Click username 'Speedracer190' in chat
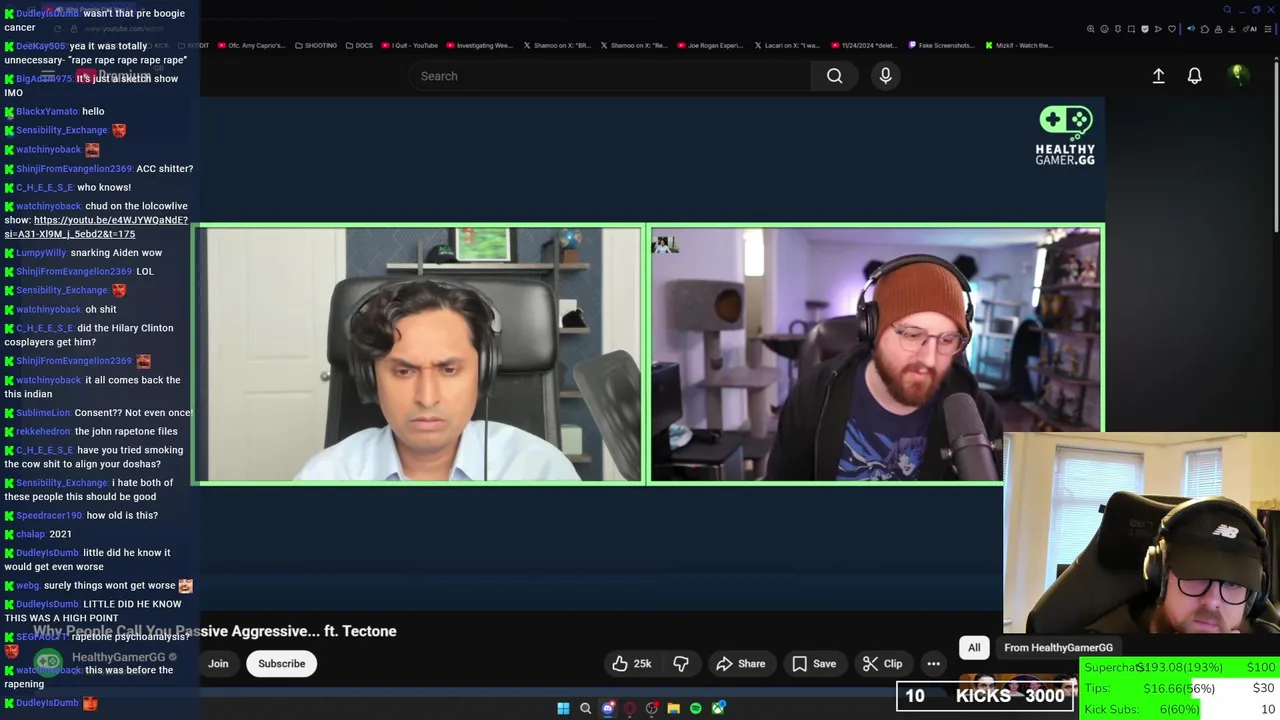 tap(49, 516)
